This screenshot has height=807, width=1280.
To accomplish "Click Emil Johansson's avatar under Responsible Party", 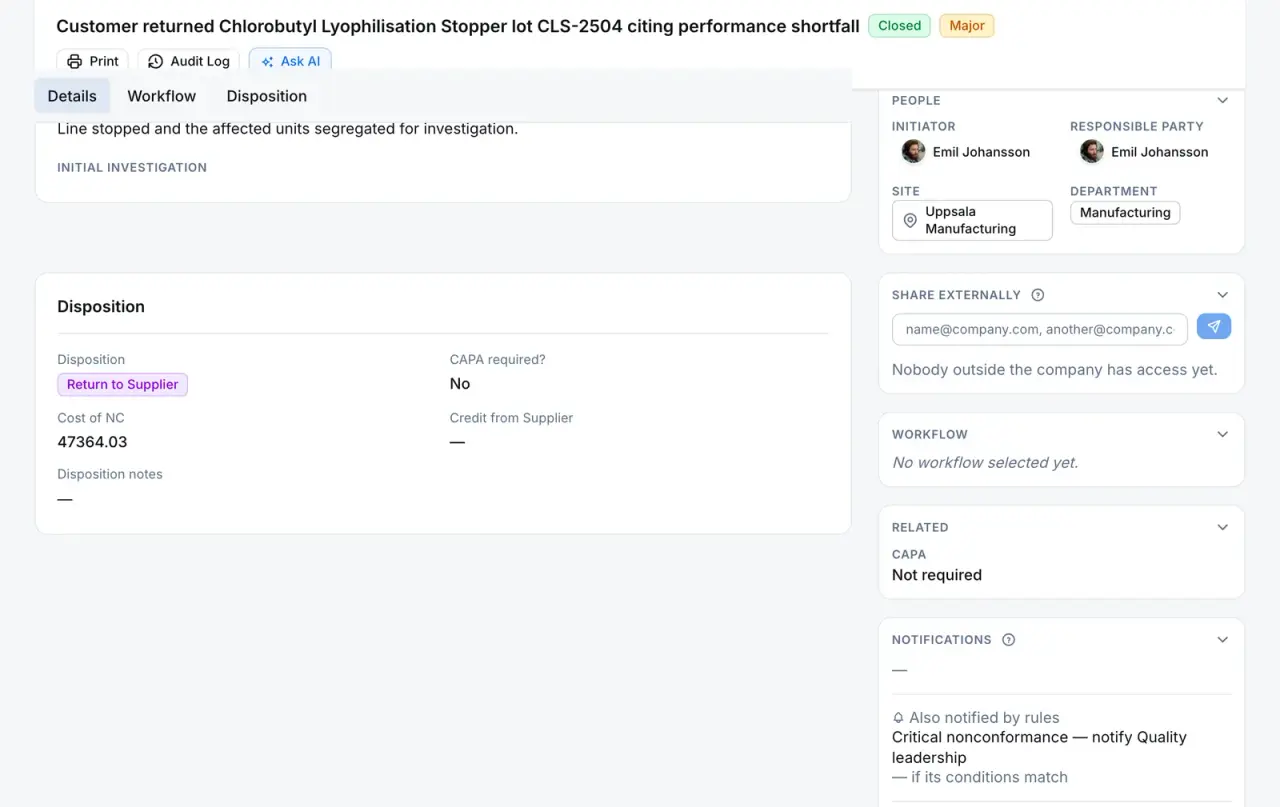I will coord(1091,151).
